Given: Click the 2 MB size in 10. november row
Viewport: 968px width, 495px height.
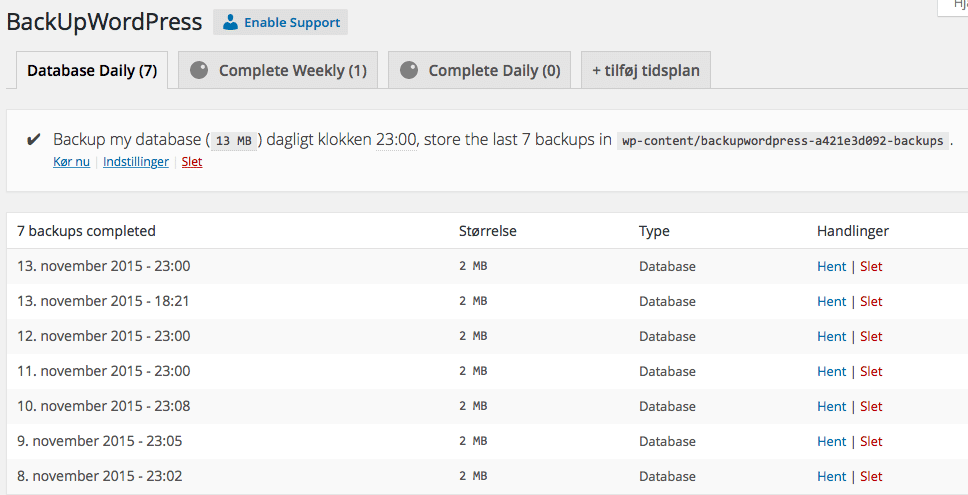Looking at the screenshot, I should coord(474,406).
